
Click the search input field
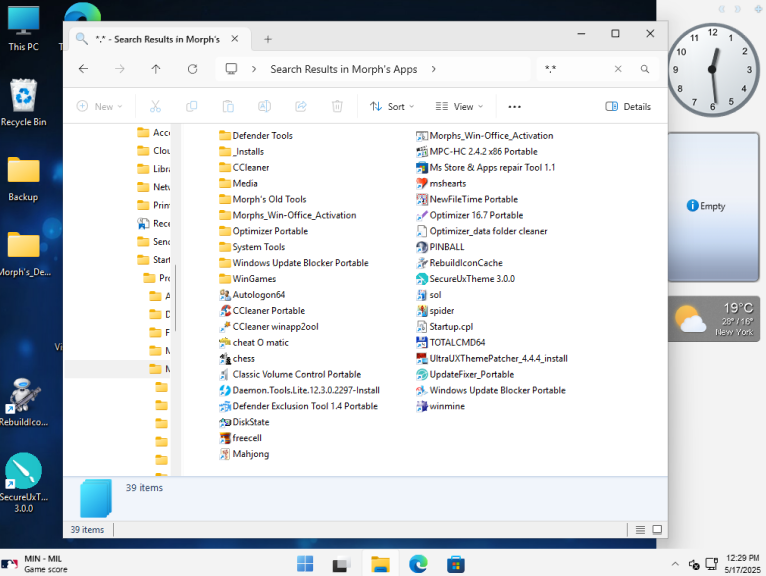[x=575, y=69]
